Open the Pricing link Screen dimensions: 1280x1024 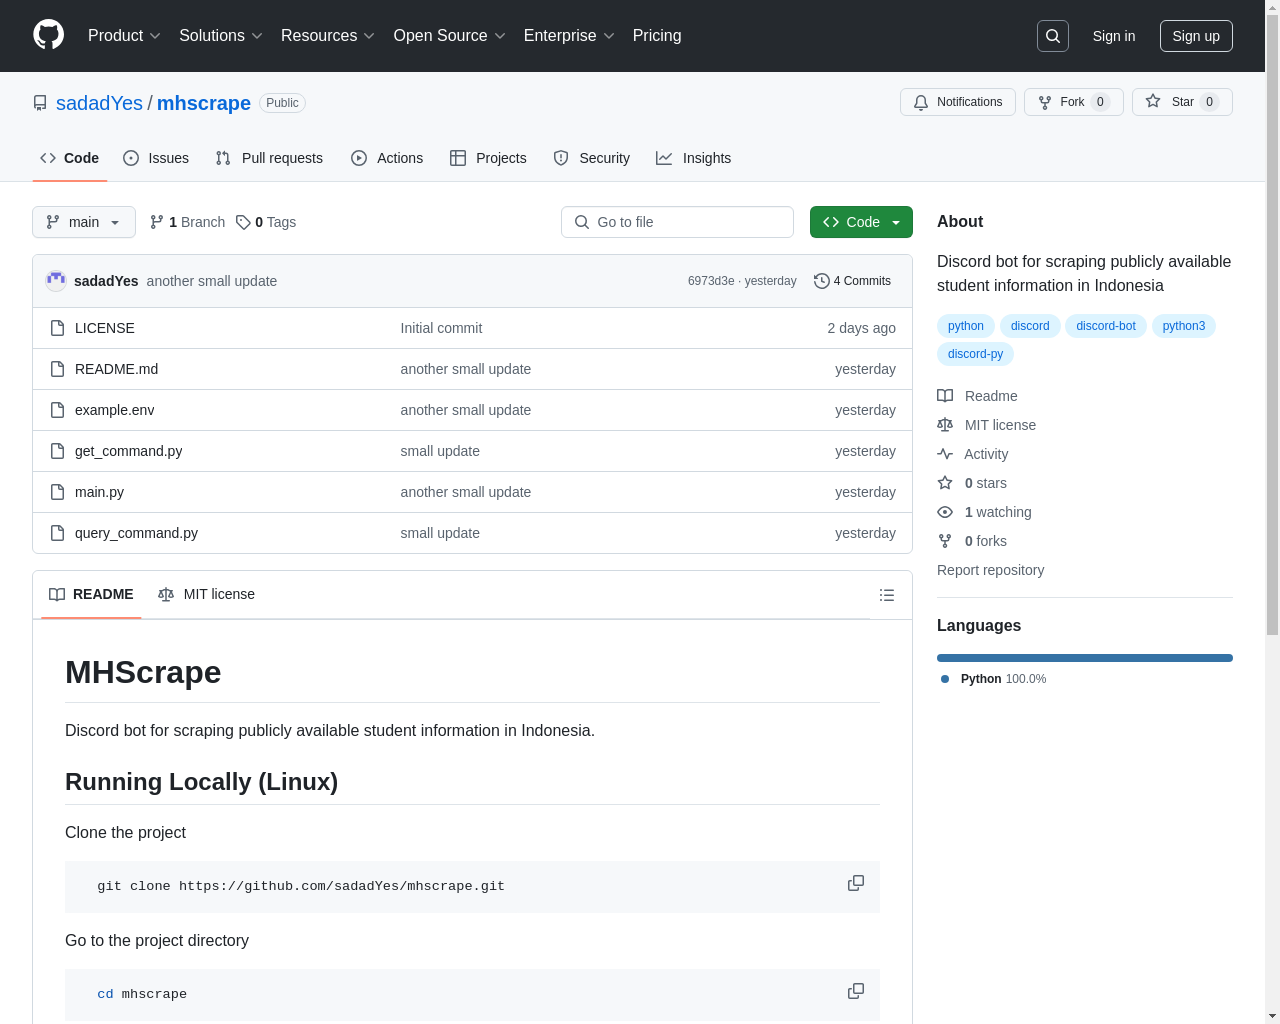(657, 36)
